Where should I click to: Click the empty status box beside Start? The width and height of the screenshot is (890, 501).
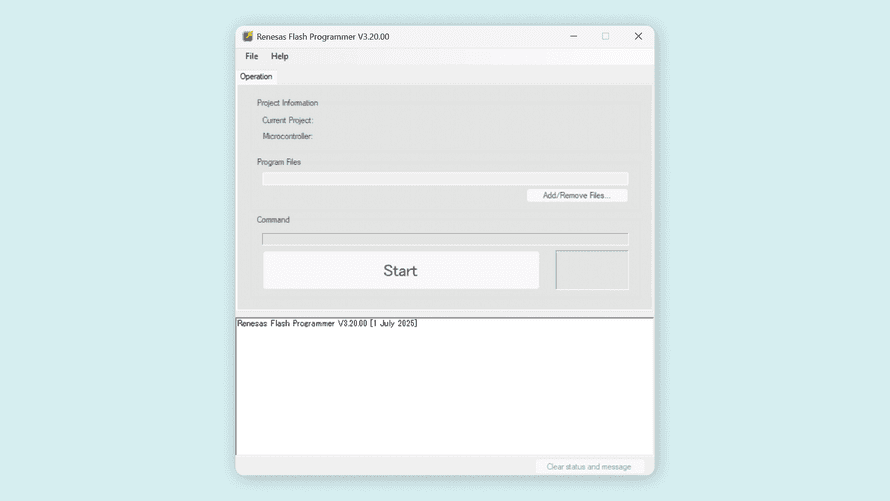(592, 270)
